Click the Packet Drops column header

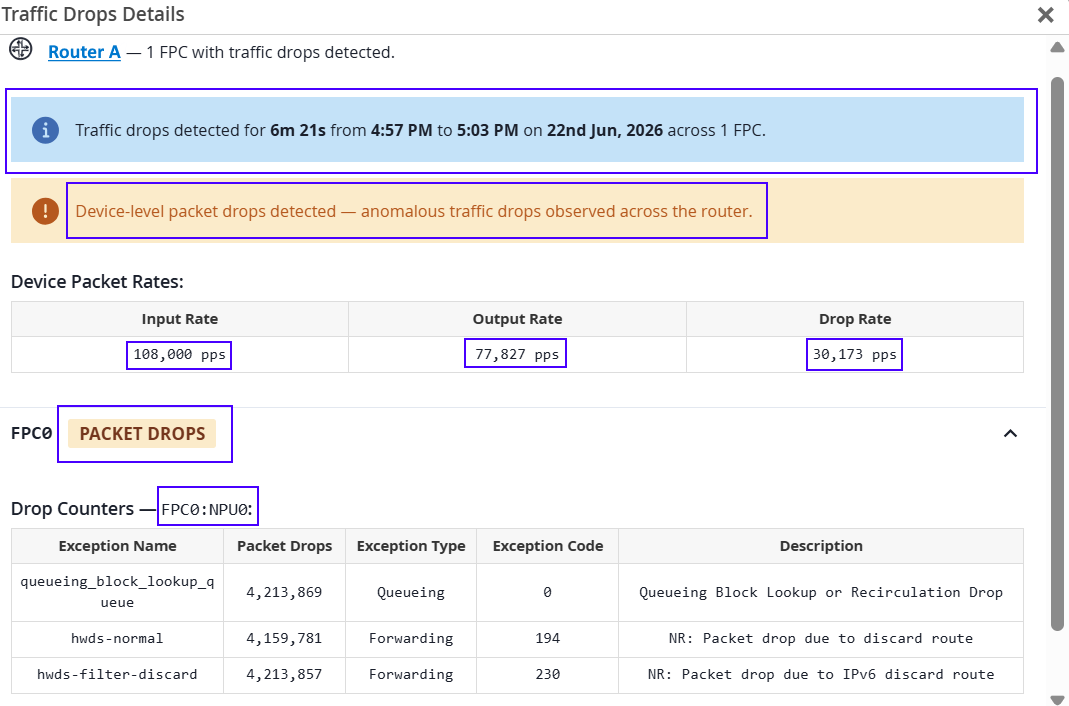[x=284, y=546]
